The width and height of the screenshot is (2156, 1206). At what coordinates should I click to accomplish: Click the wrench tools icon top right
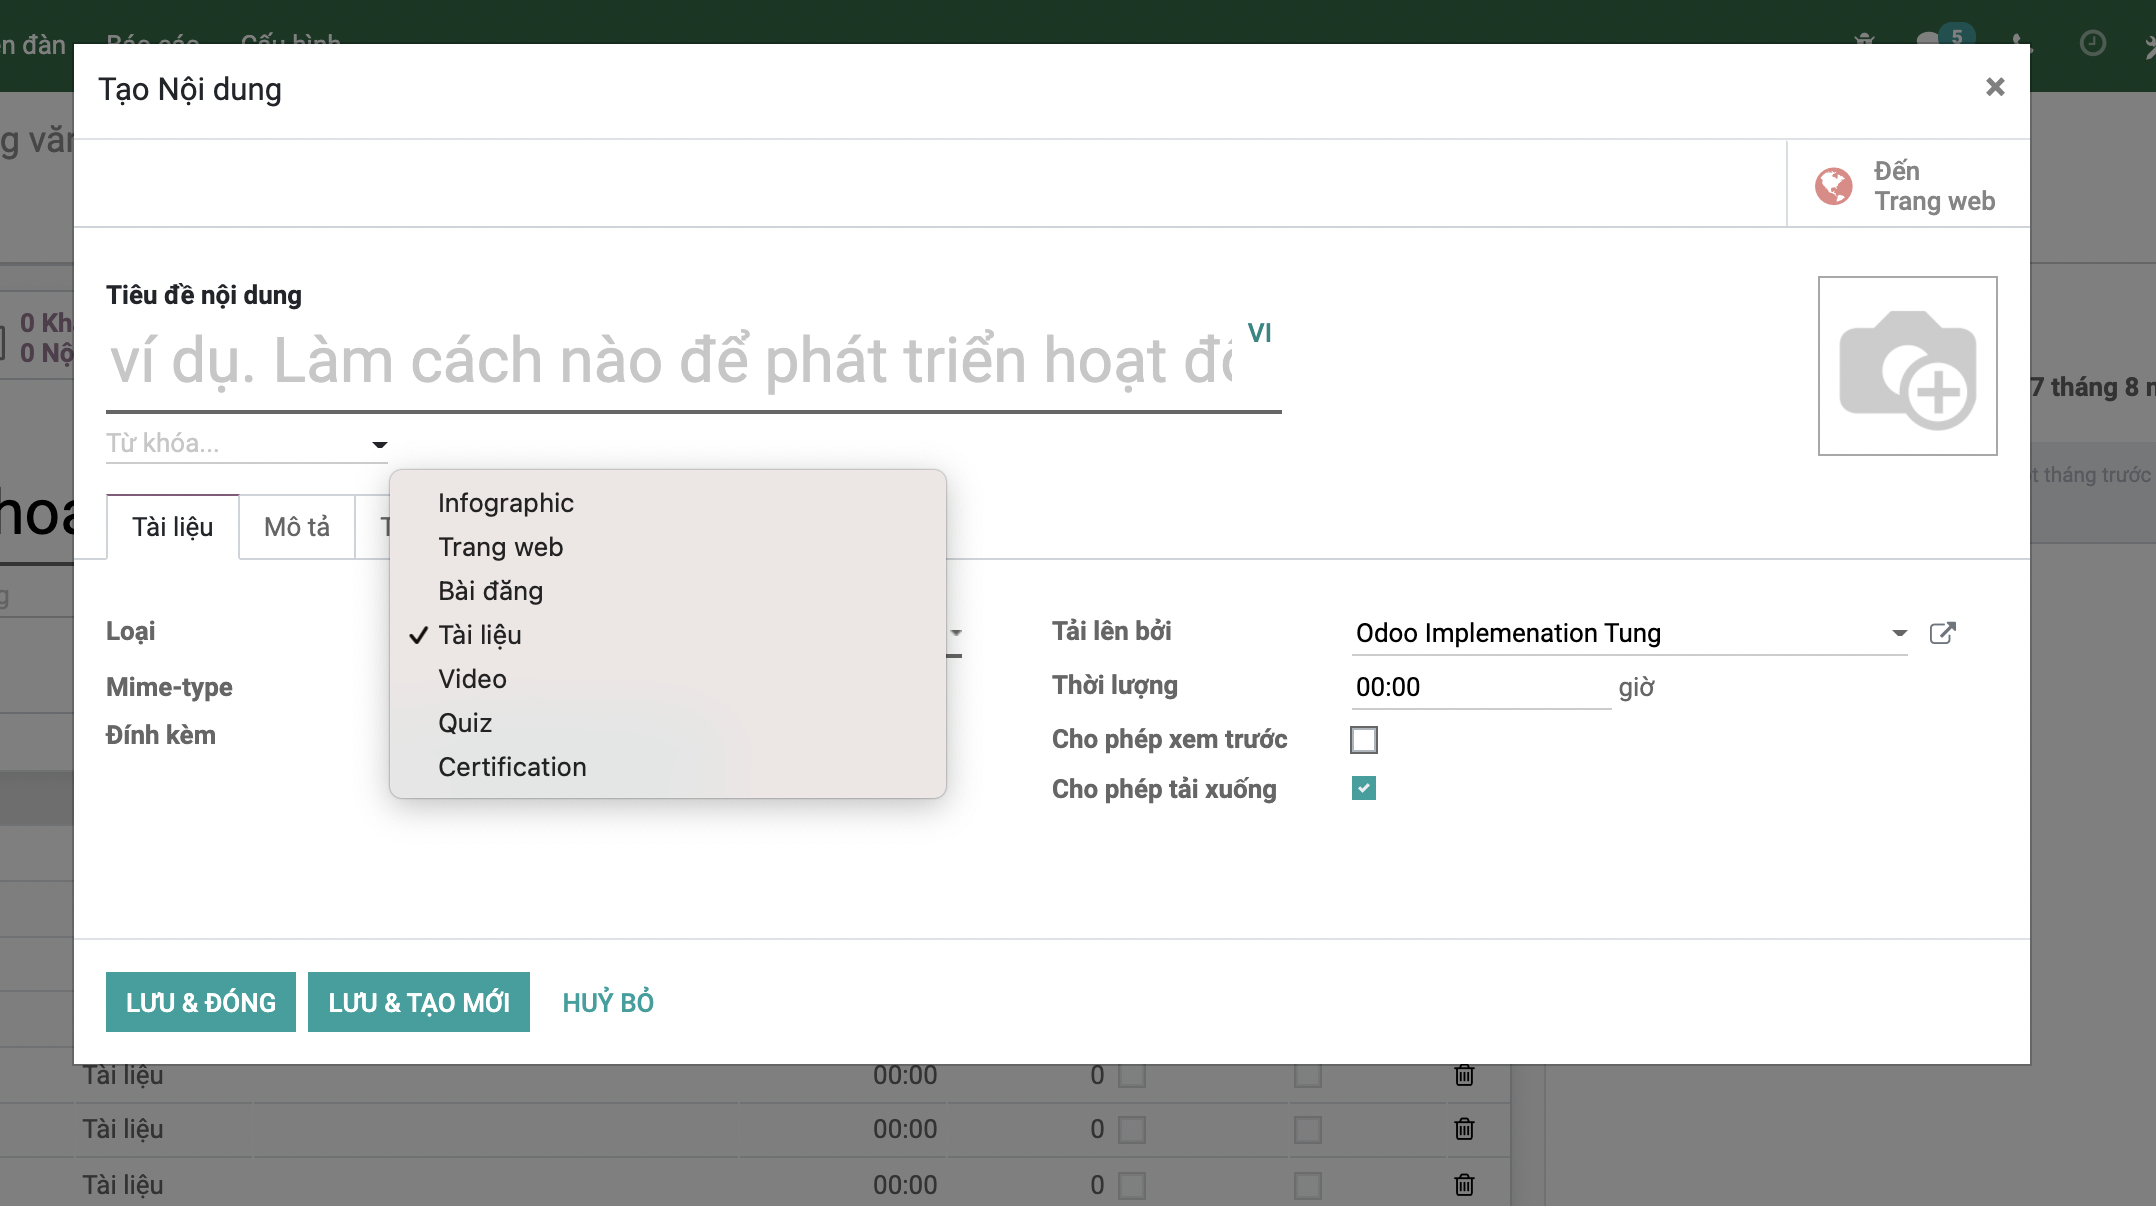click(x=2148, y=43)
